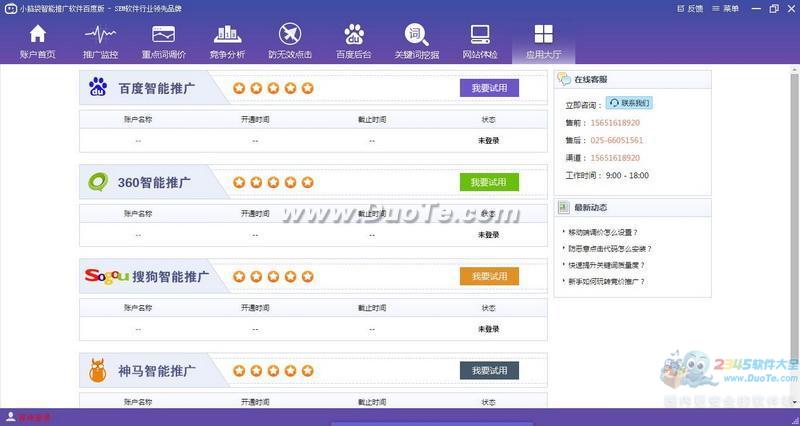Click 账户名称 column header in 百度 table
Image resolution: width=800 pixels, height=426 pixels.
coord(138,119)
